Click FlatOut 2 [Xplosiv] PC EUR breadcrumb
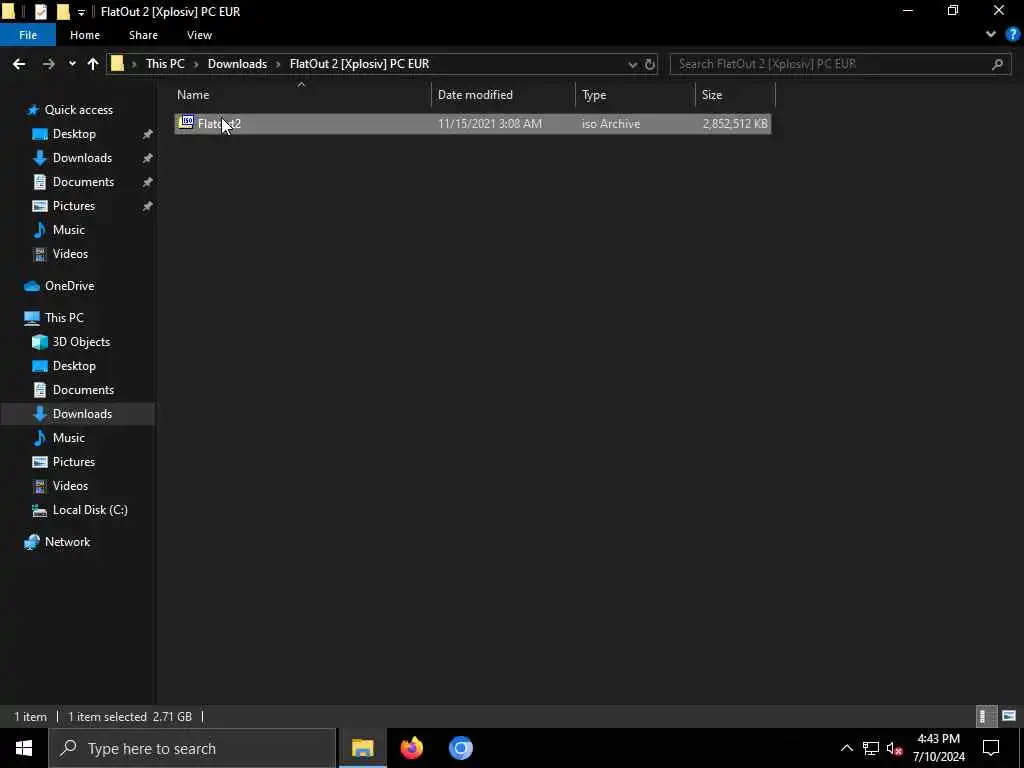 coord(359,64)
